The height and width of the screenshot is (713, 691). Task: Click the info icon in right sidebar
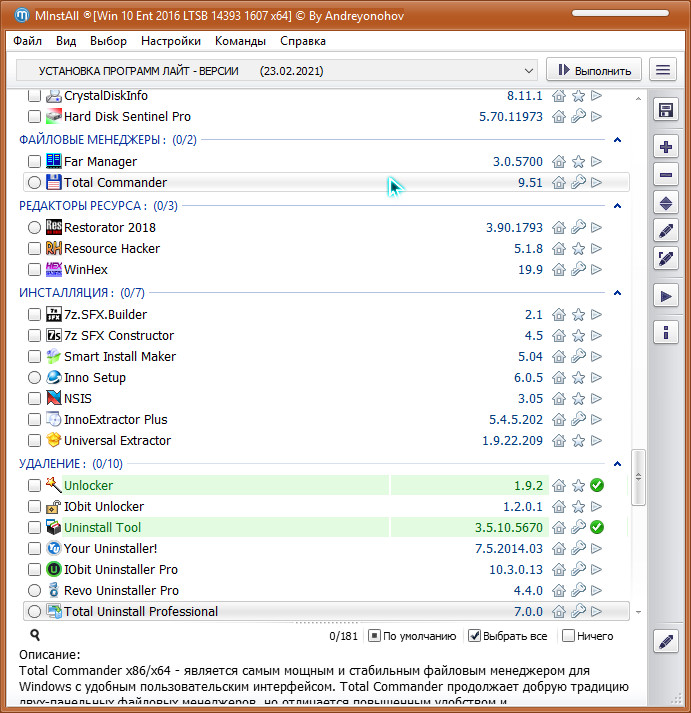click(x=666, y=332)
